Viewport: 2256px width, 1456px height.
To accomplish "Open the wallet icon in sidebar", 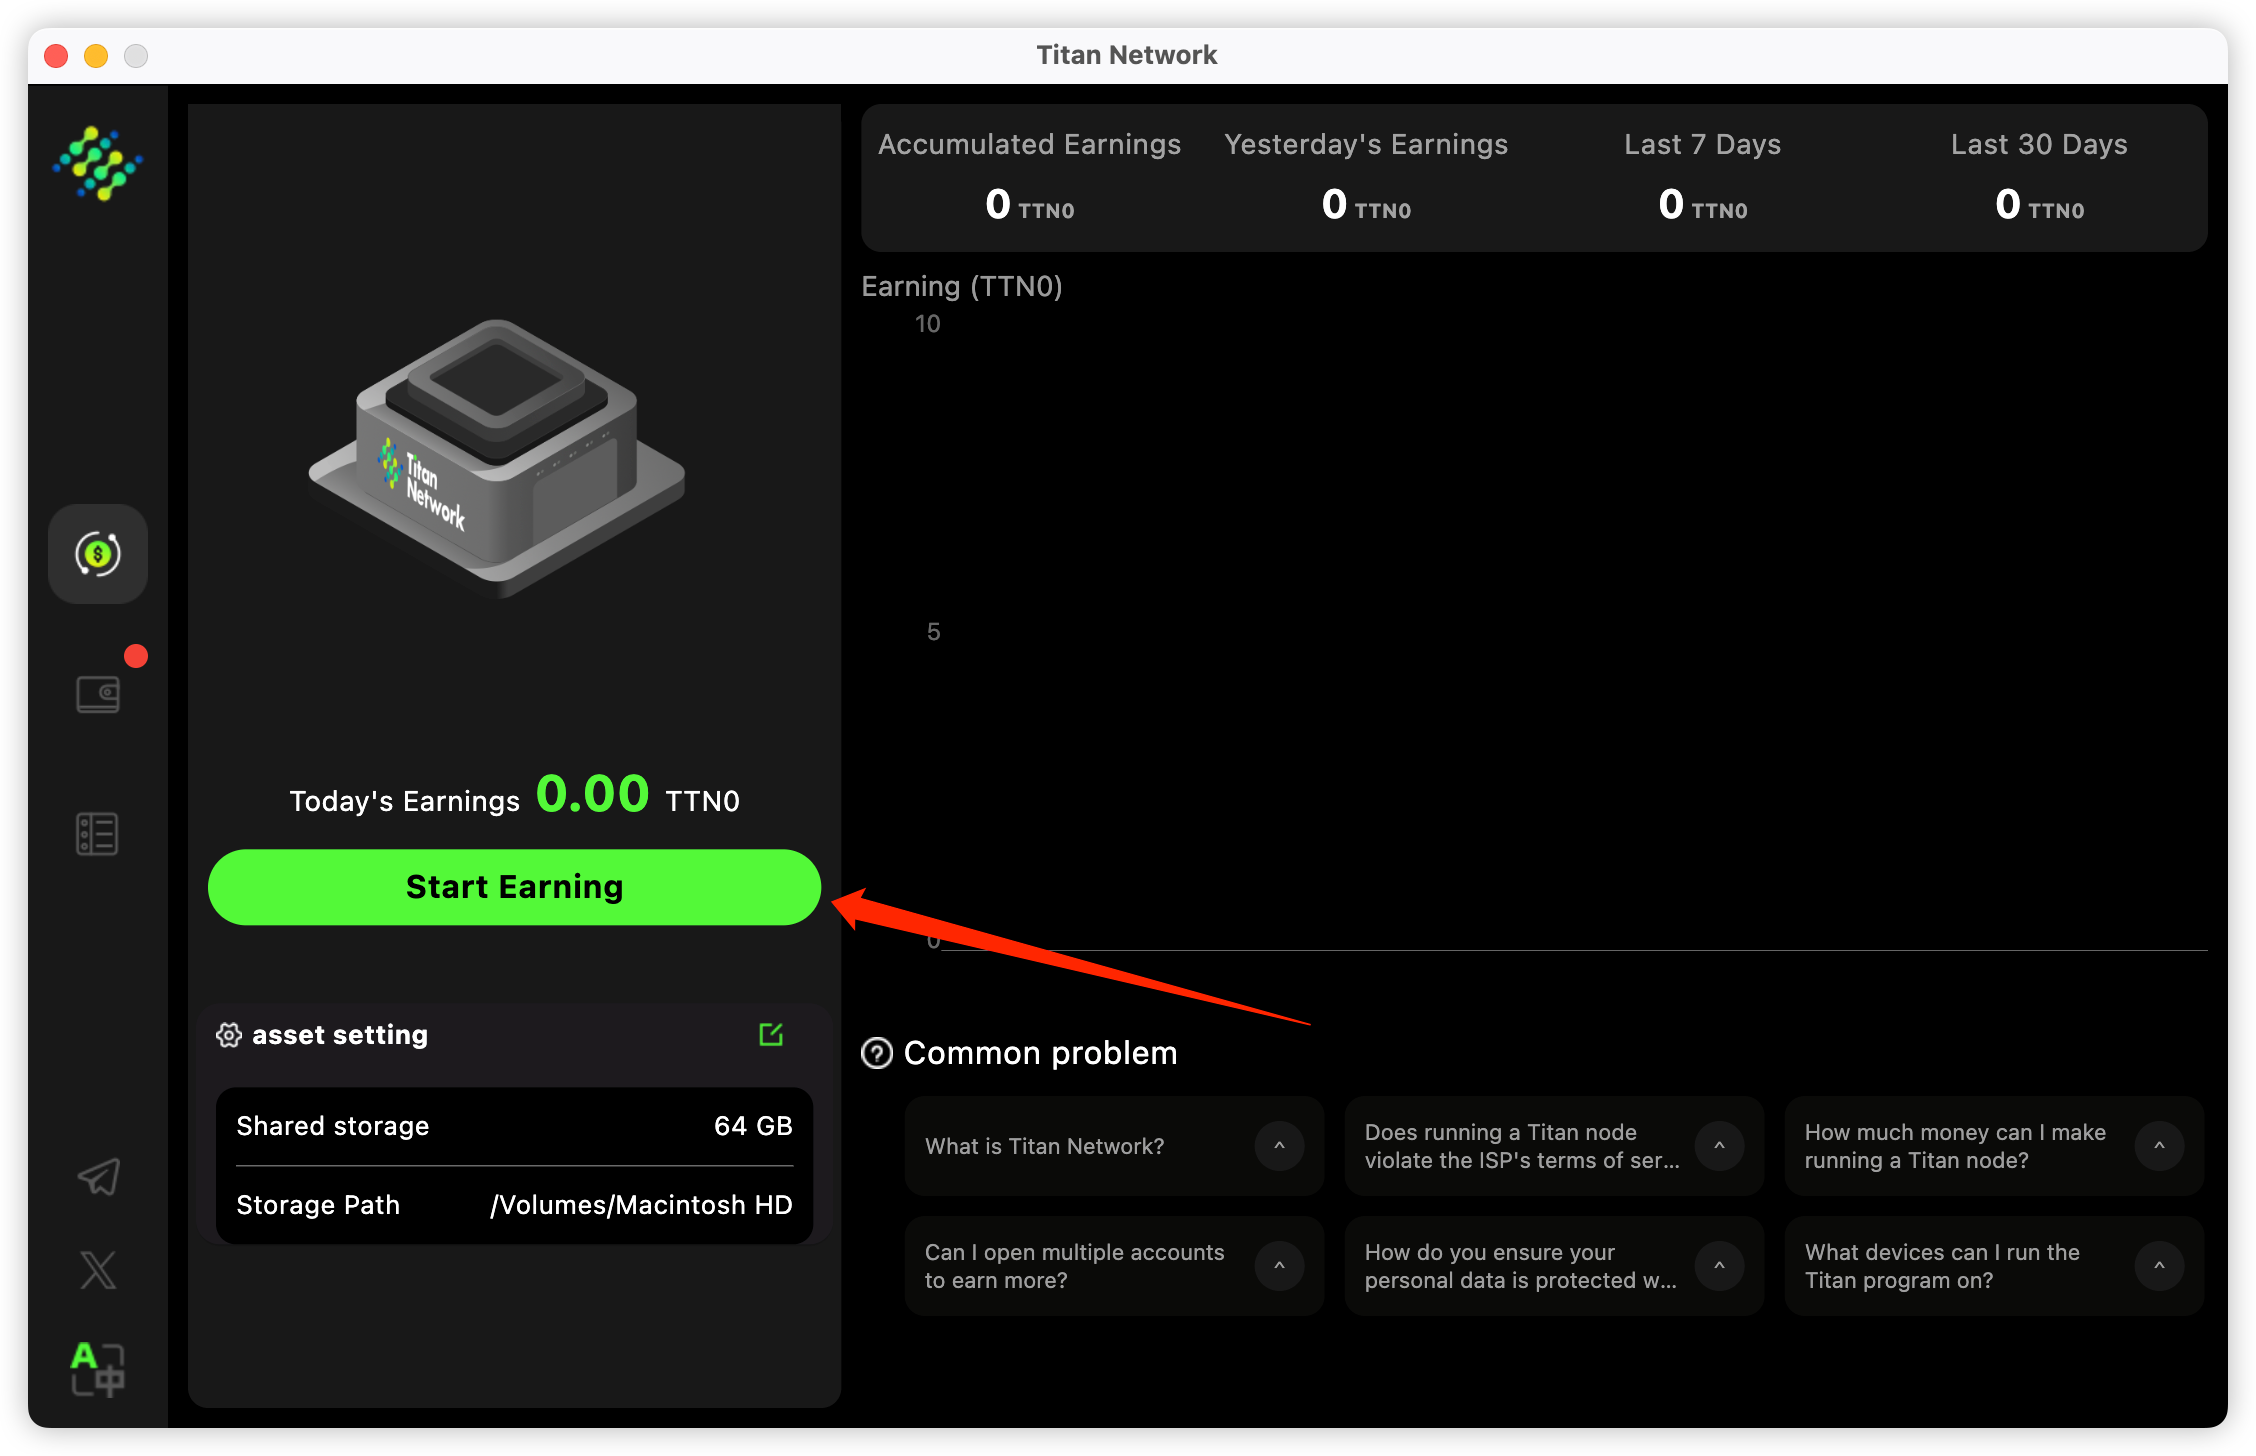I will point(98,694).
